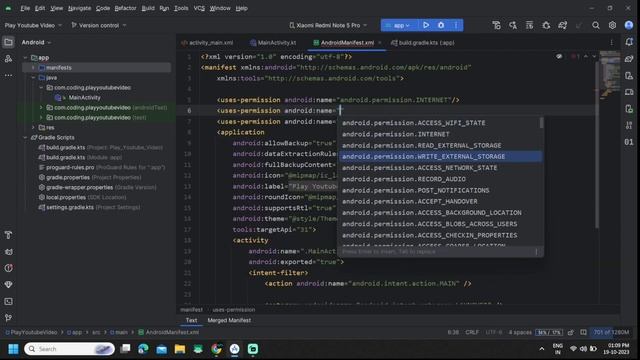This screenshot has height=360, width=640.
Task: Open the Resource Manager sidebar icon
Action: (x=8, y=59)
